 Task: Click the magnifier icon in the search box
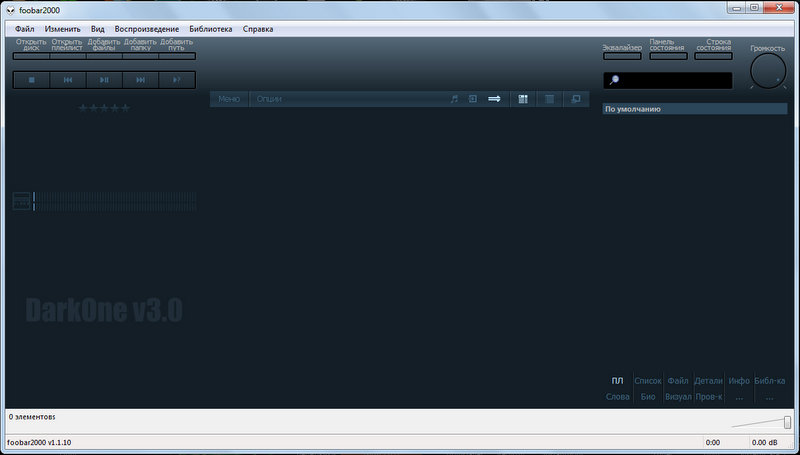pyautogui.click(x=614, y=81)
